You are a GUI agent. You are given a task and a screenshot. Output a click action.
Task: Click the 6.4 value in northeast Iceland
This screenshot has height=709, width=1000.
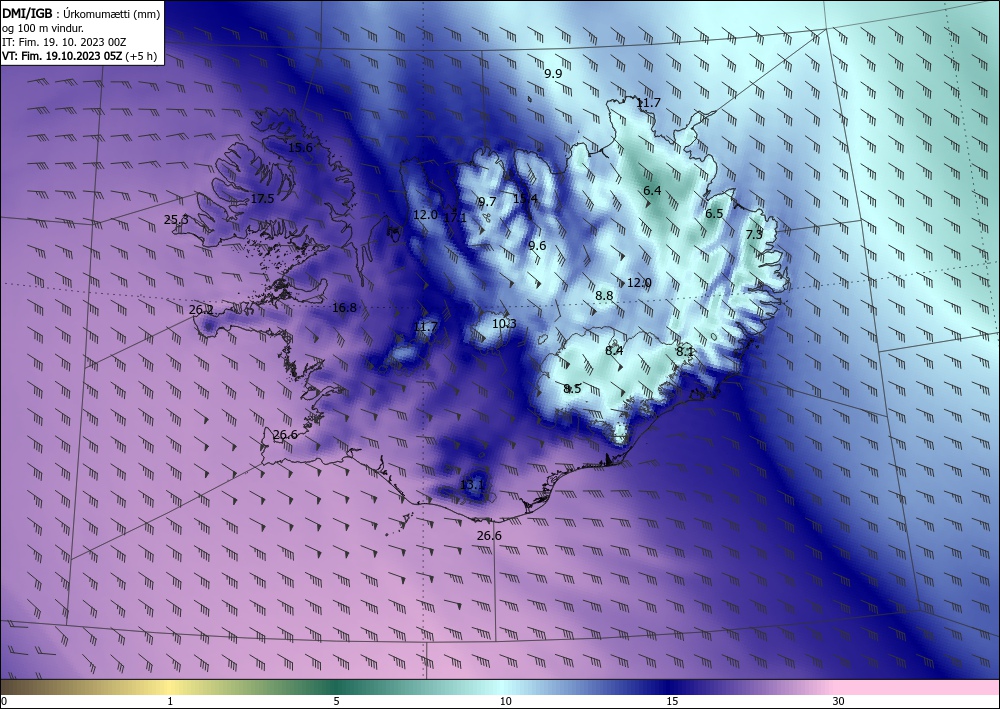tap(652, 190)
